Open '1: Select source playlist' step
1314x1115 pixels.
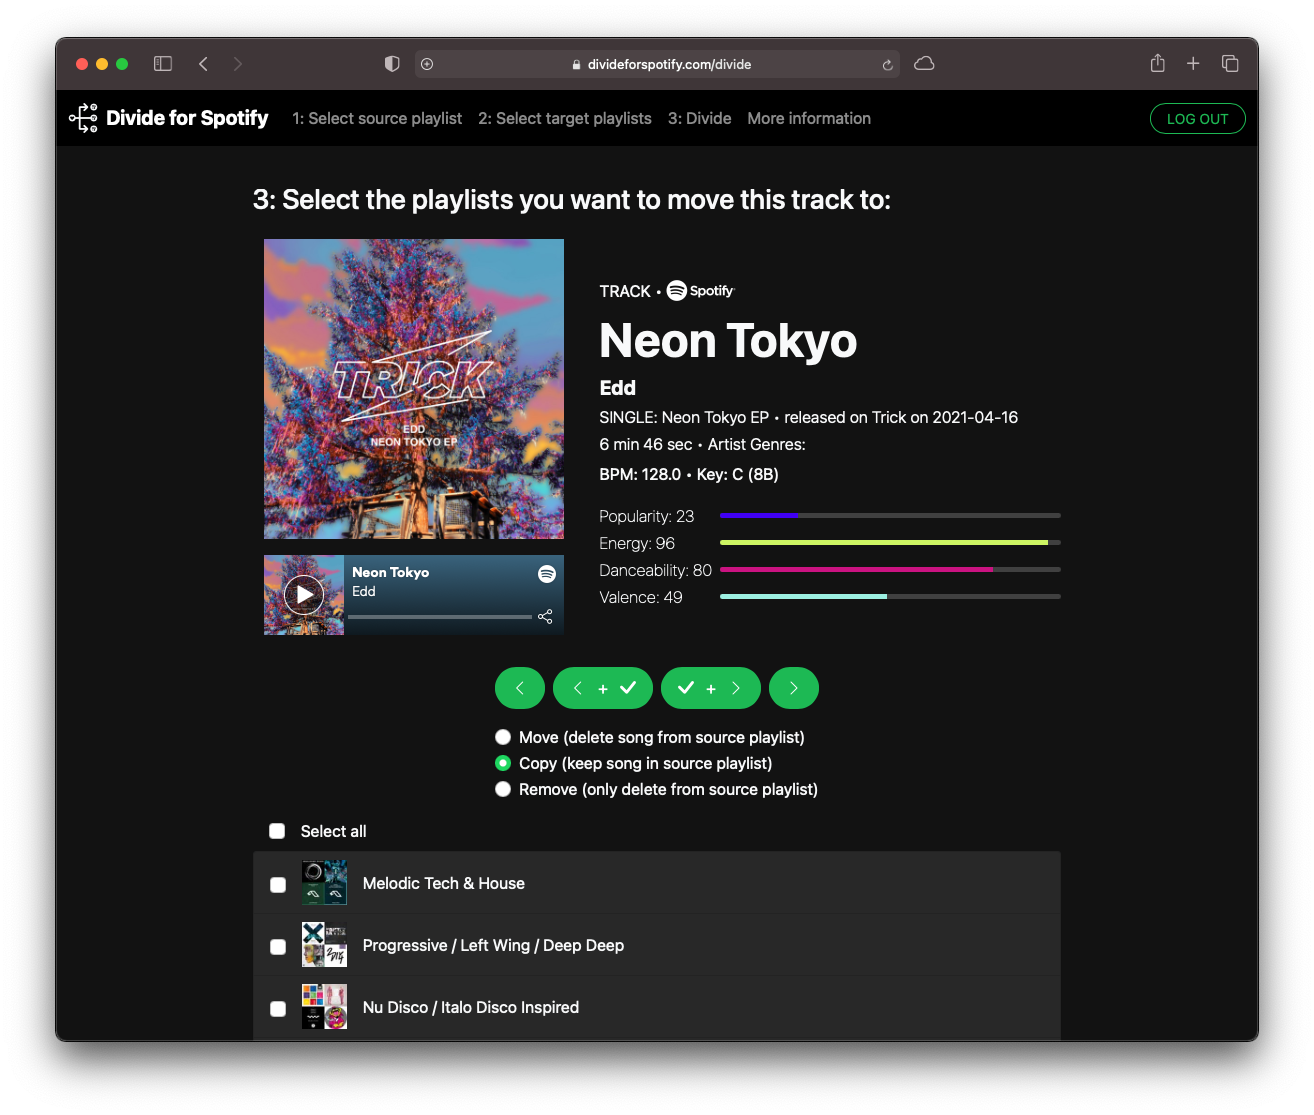pyautogui.click(x=377, y=118)
